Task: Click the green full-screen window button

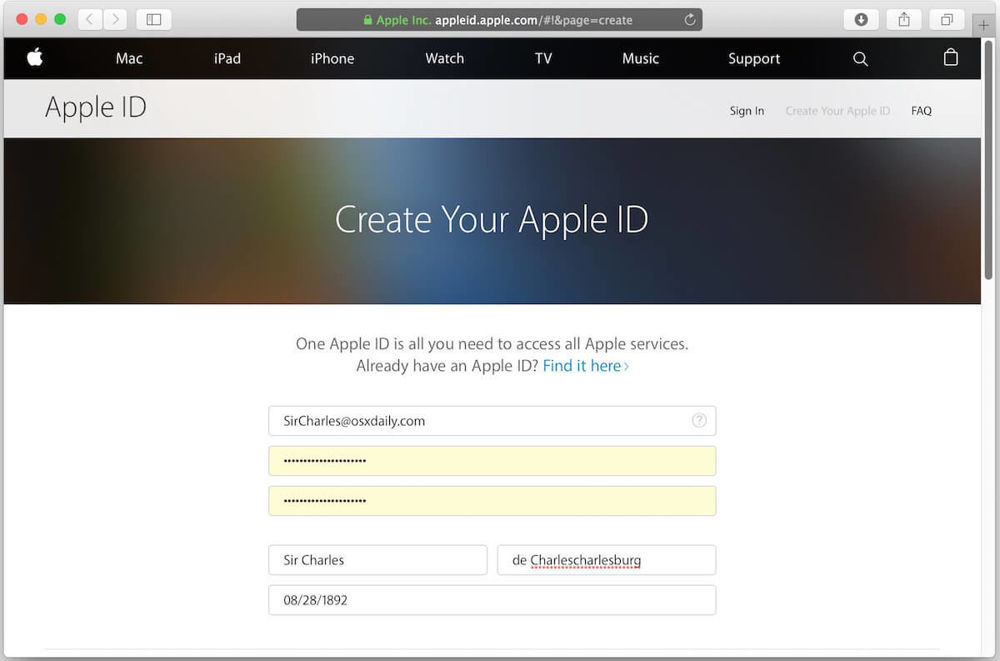Action: click(60, 19)
